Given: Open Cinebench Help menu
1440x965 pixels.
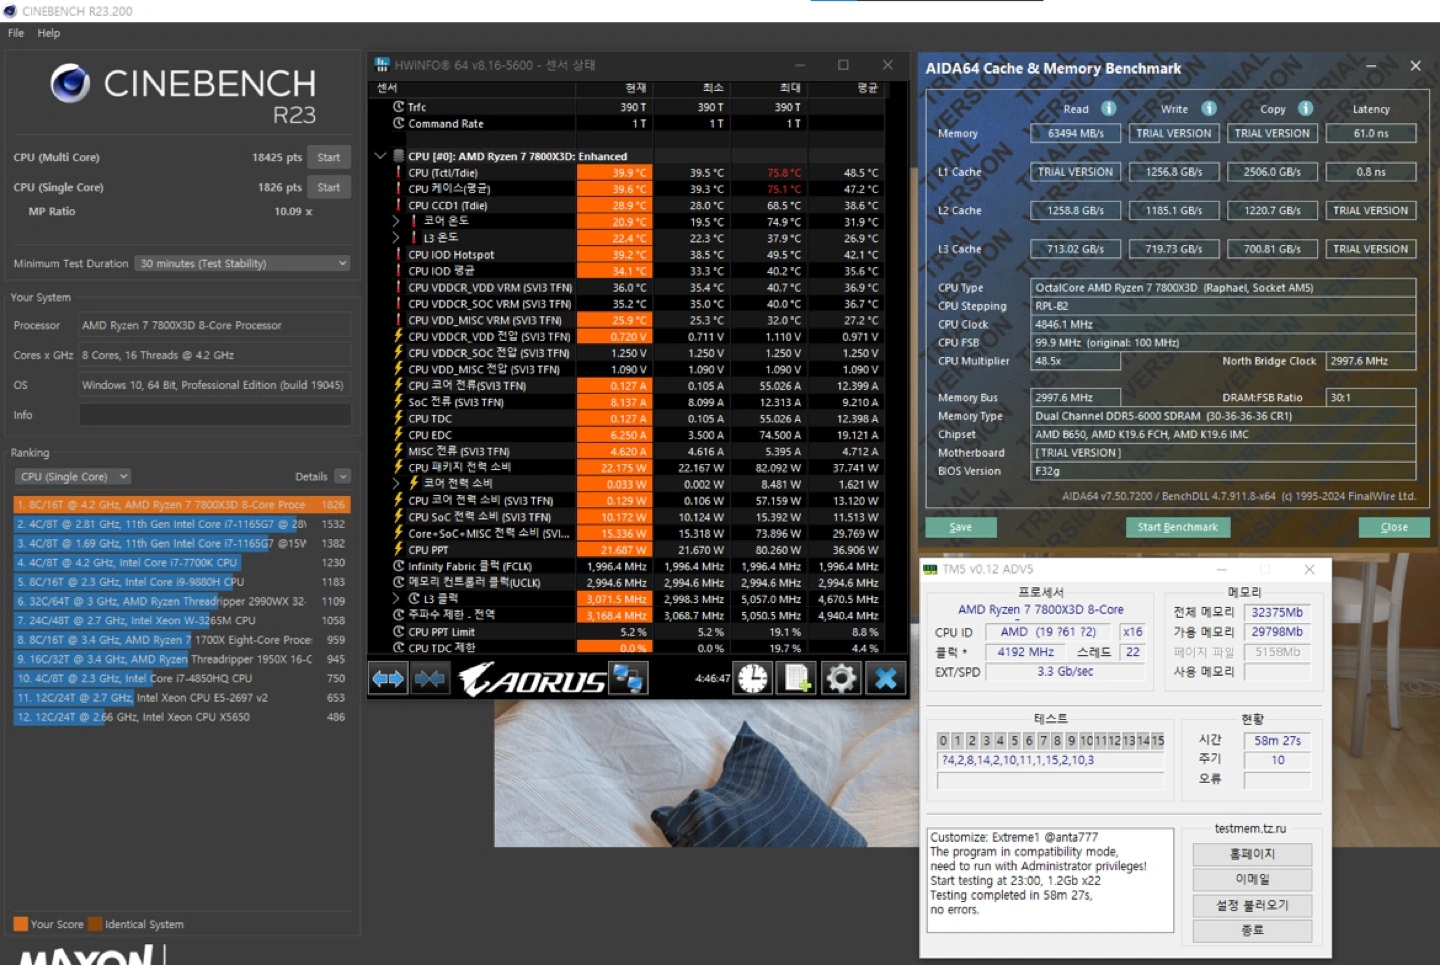Looking at the screenshot, I should tap(49, 33).
